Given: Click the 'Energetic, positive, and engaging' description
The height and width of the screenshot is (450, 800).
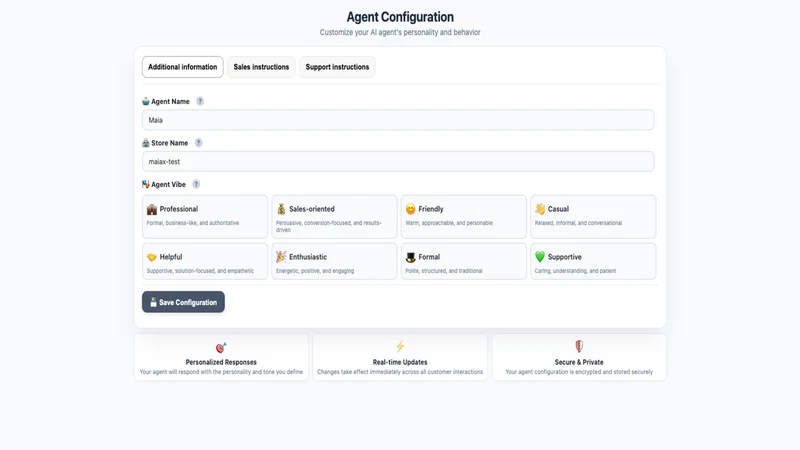Looking at the screenshot, I should [315, 271].
